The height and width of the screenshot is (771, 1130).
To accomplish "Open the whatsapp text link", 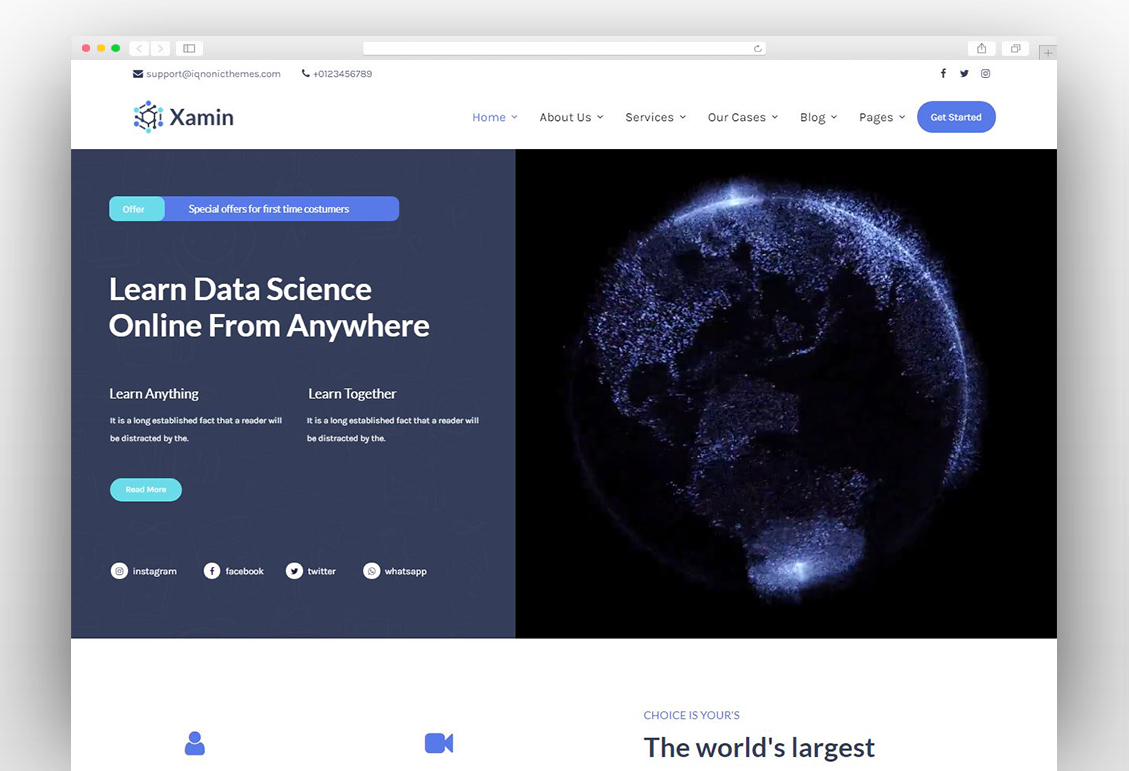I will pos(405,571).
